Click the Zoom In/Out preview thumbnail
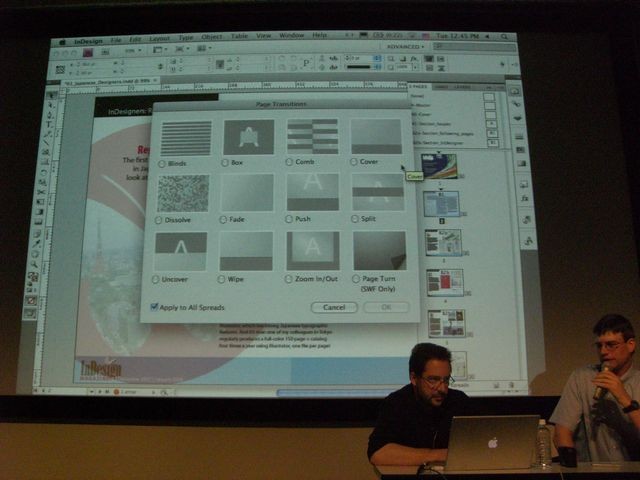Image resolution: width=640 pixels, height=480 pixels. coord(313,251)
